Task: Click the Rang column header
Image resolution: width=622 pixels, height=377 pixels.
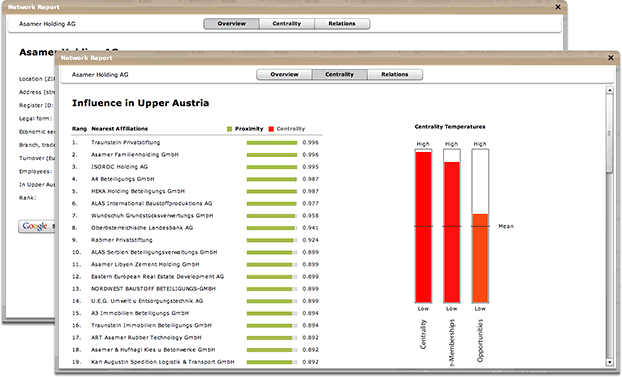Action: click(x=79, y=129)
